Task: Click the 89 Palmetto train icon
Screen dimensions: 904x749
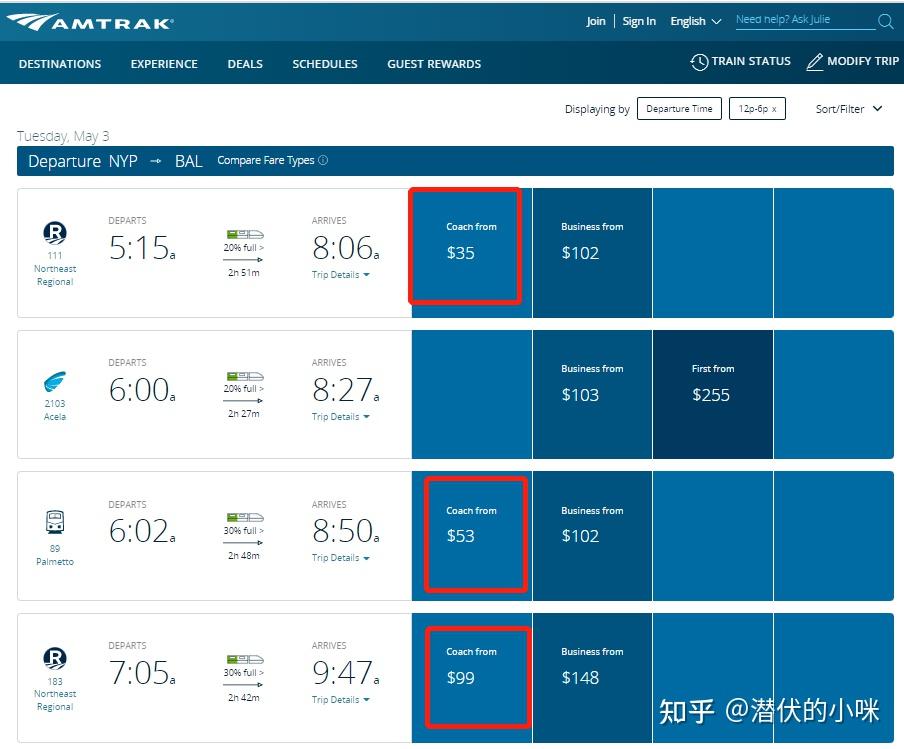Action: point(55,522)
